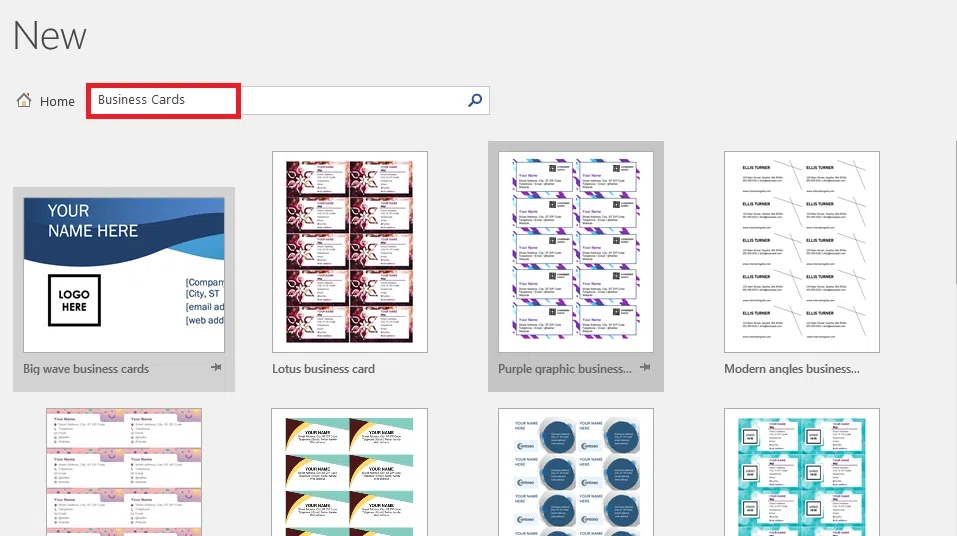
Task: Pin the Purple graphic business template
Action: [x=645, y=368]
